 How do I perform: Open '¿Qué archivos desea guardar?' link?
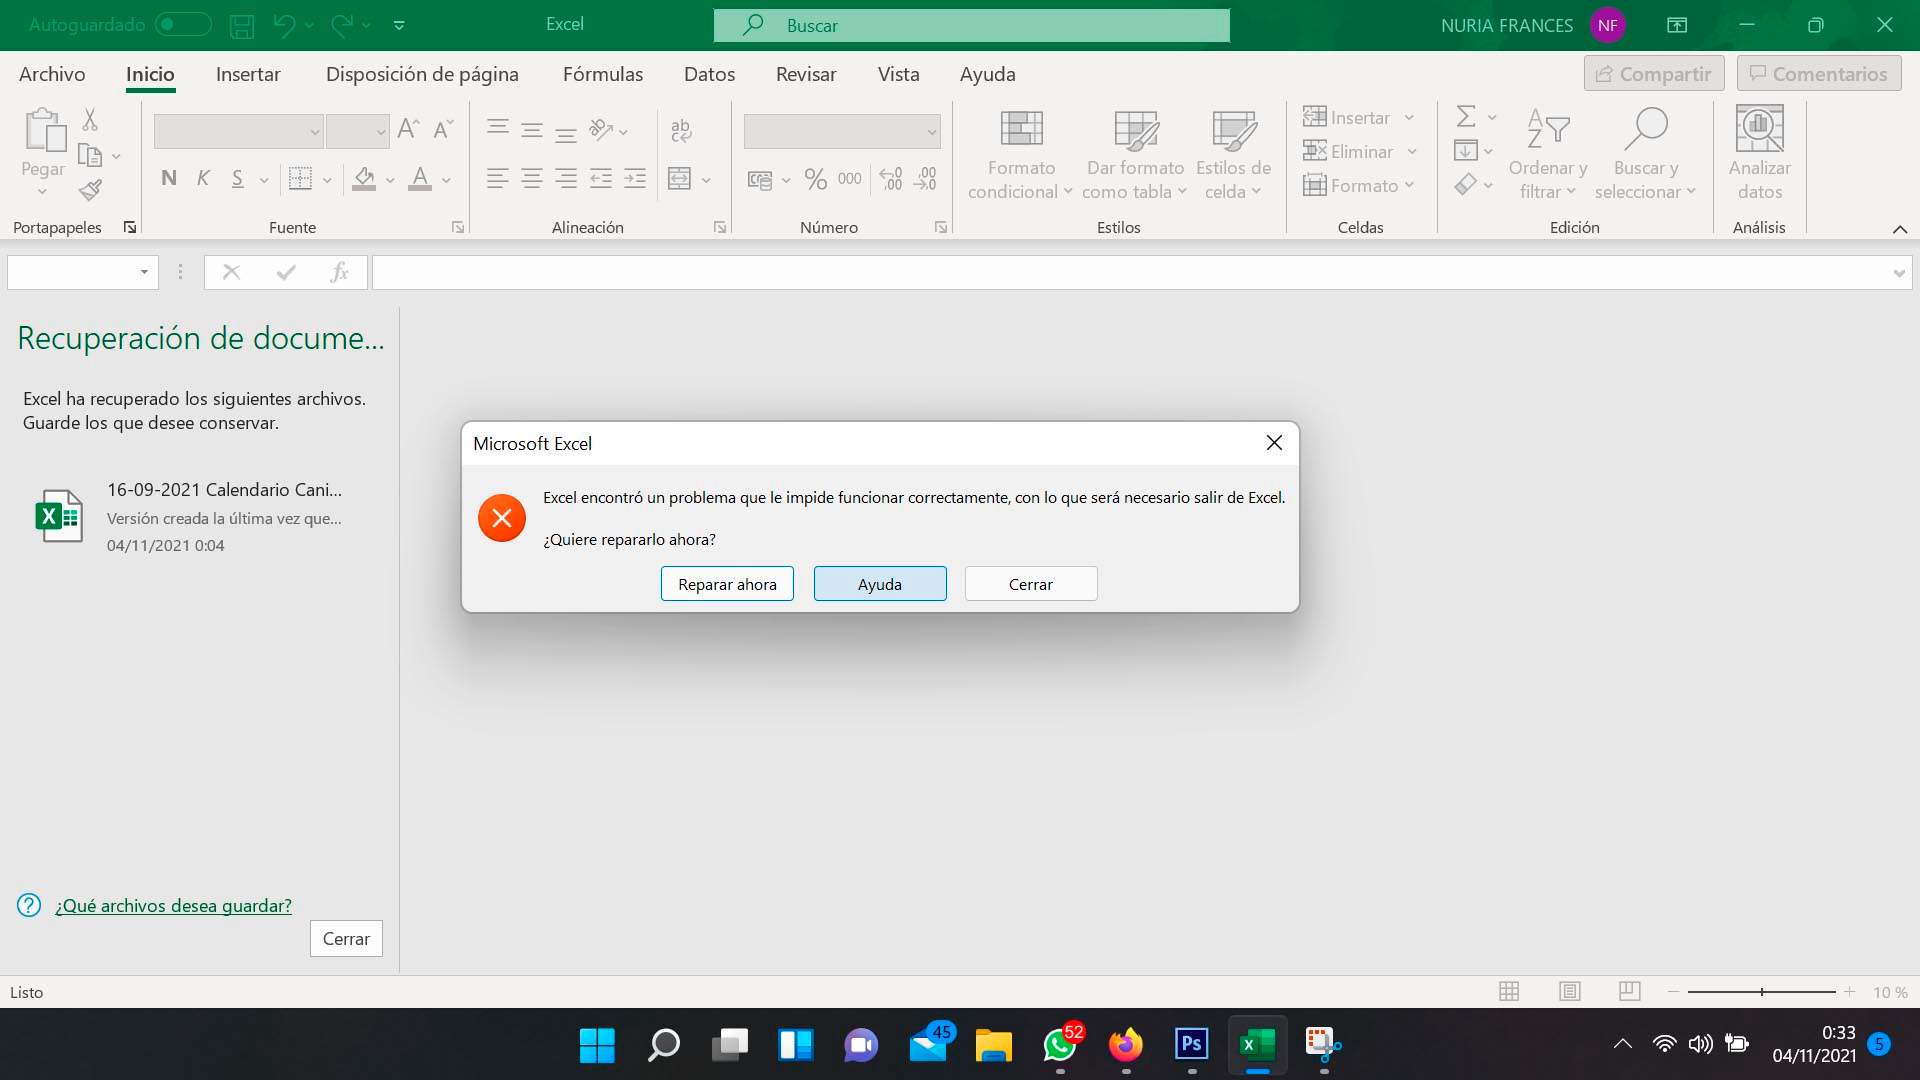click(173, 905)
